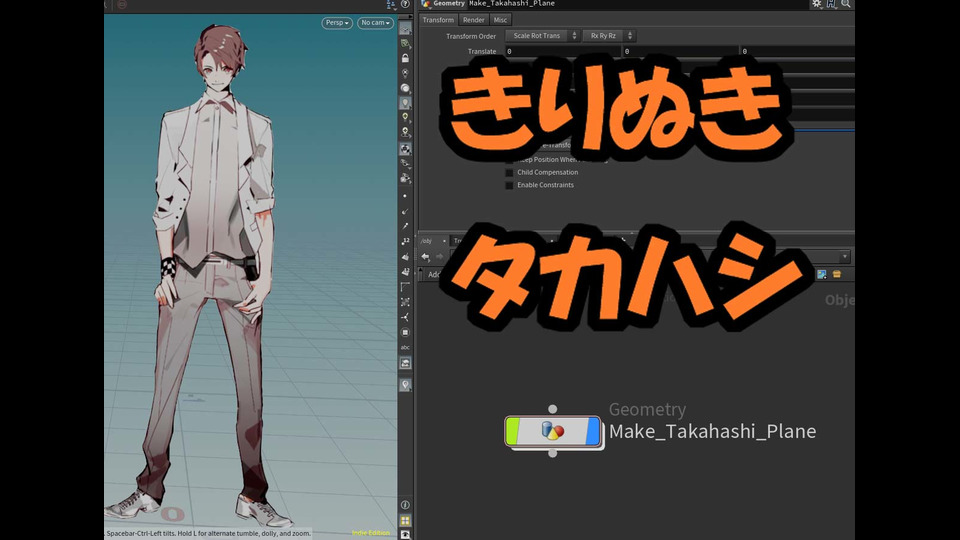This screenshot has width=960, height=540.
Task: Click the display point numbers icon
Action: click(x=405, y=241)
